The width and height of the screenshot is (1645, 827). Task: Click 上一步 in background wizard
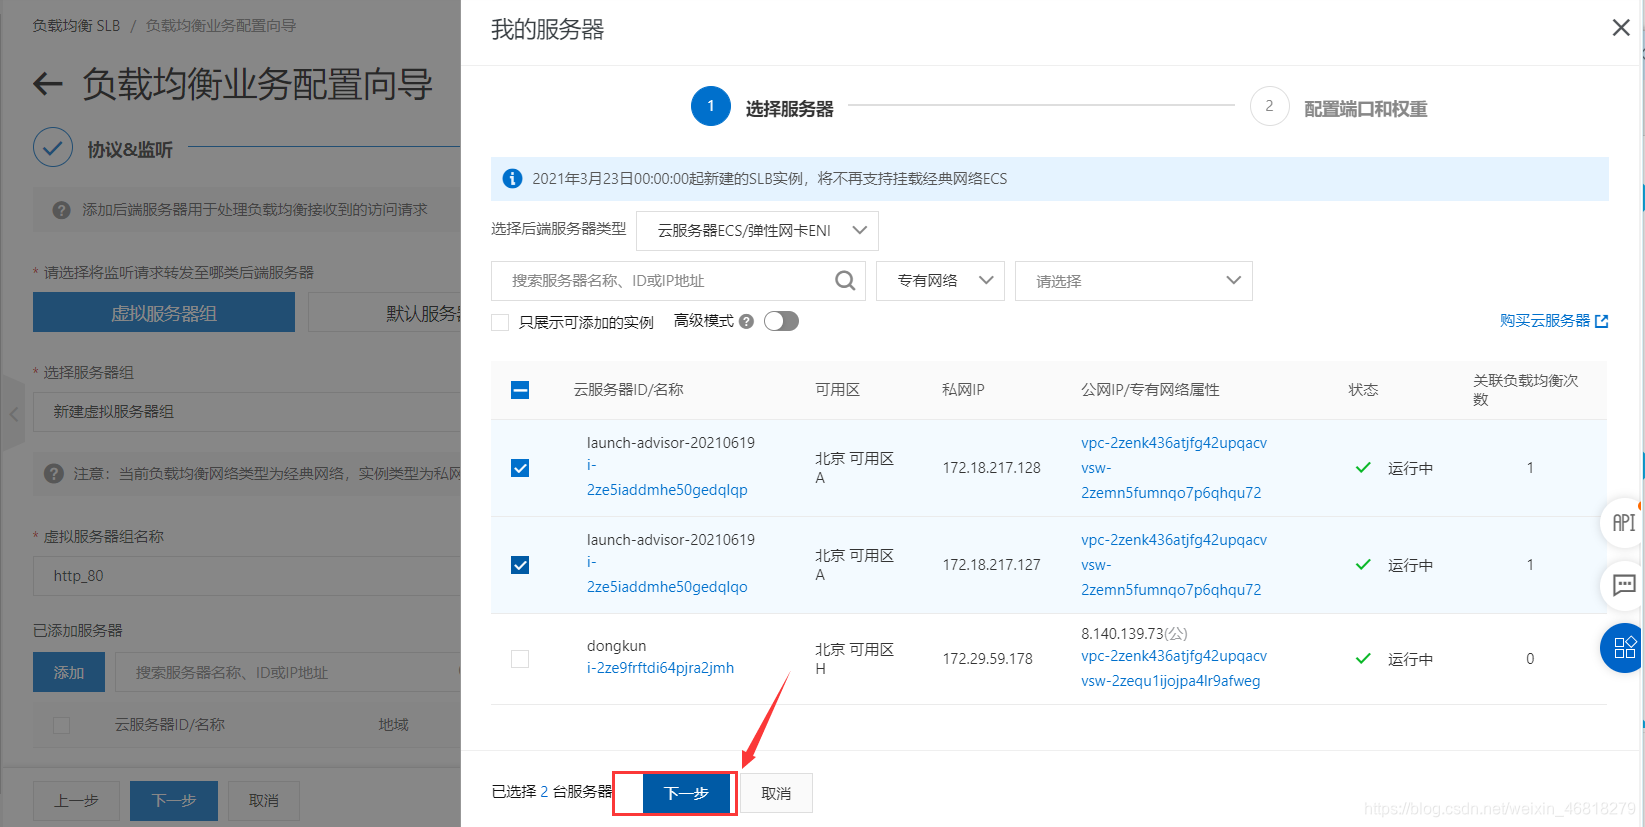point(76,801)
